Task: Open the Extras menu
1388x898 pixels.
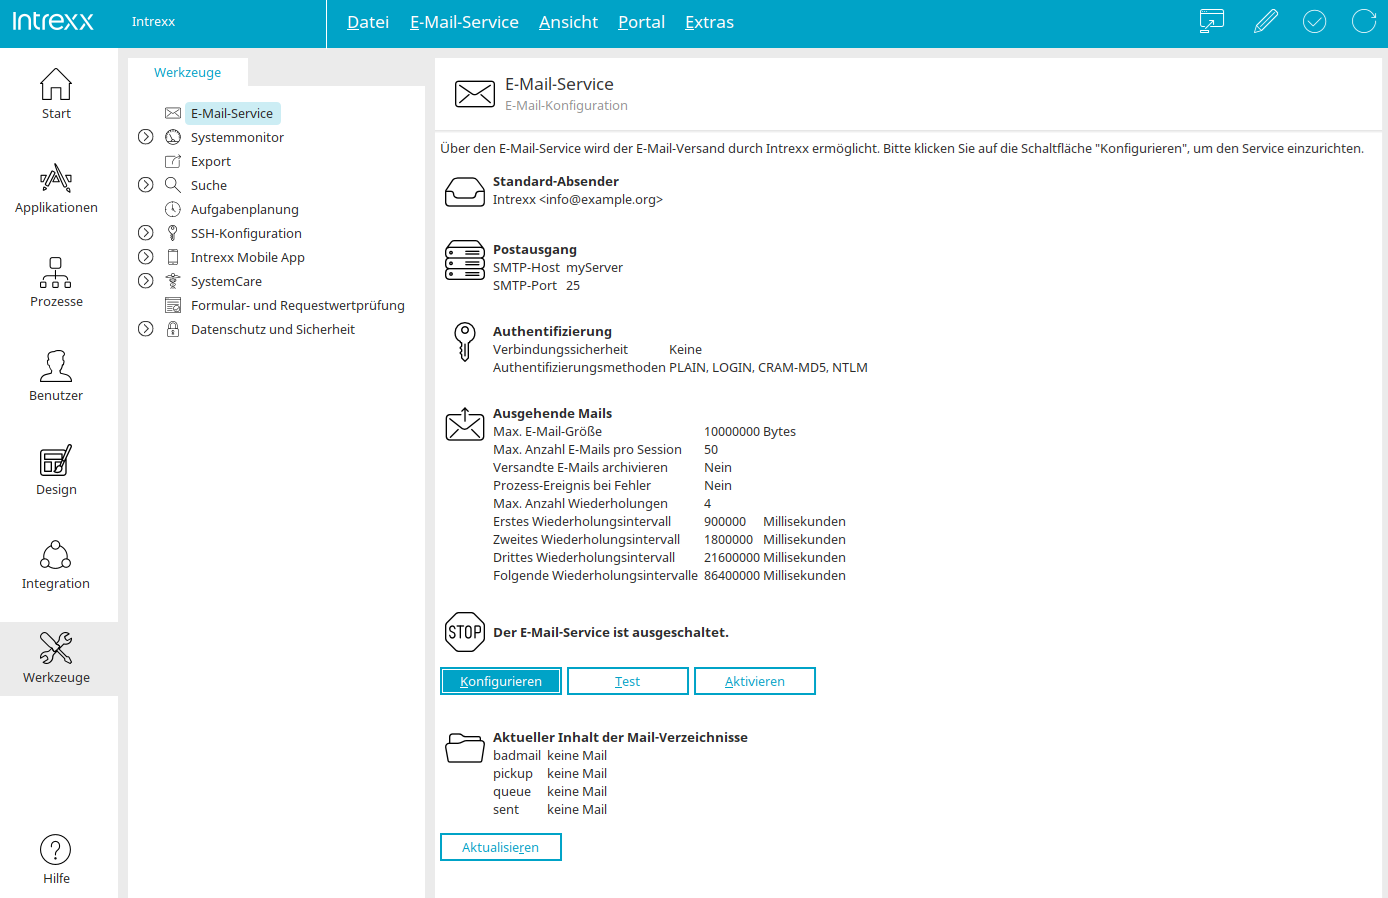Action: coord(709,22)
